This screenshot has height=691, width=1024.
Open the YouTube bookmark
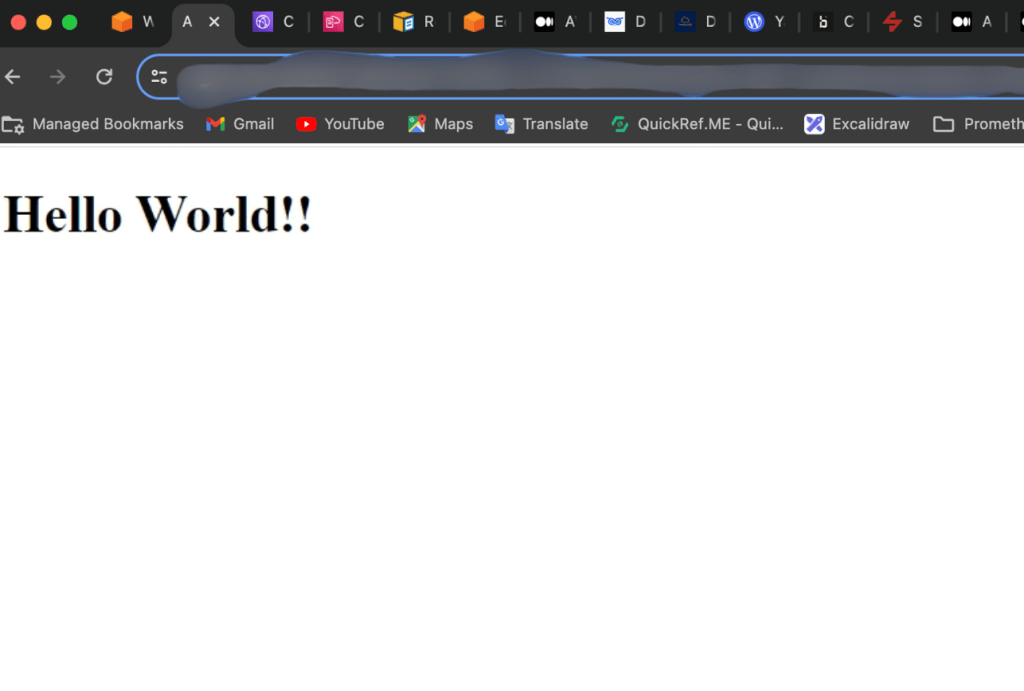pos(340,124)
